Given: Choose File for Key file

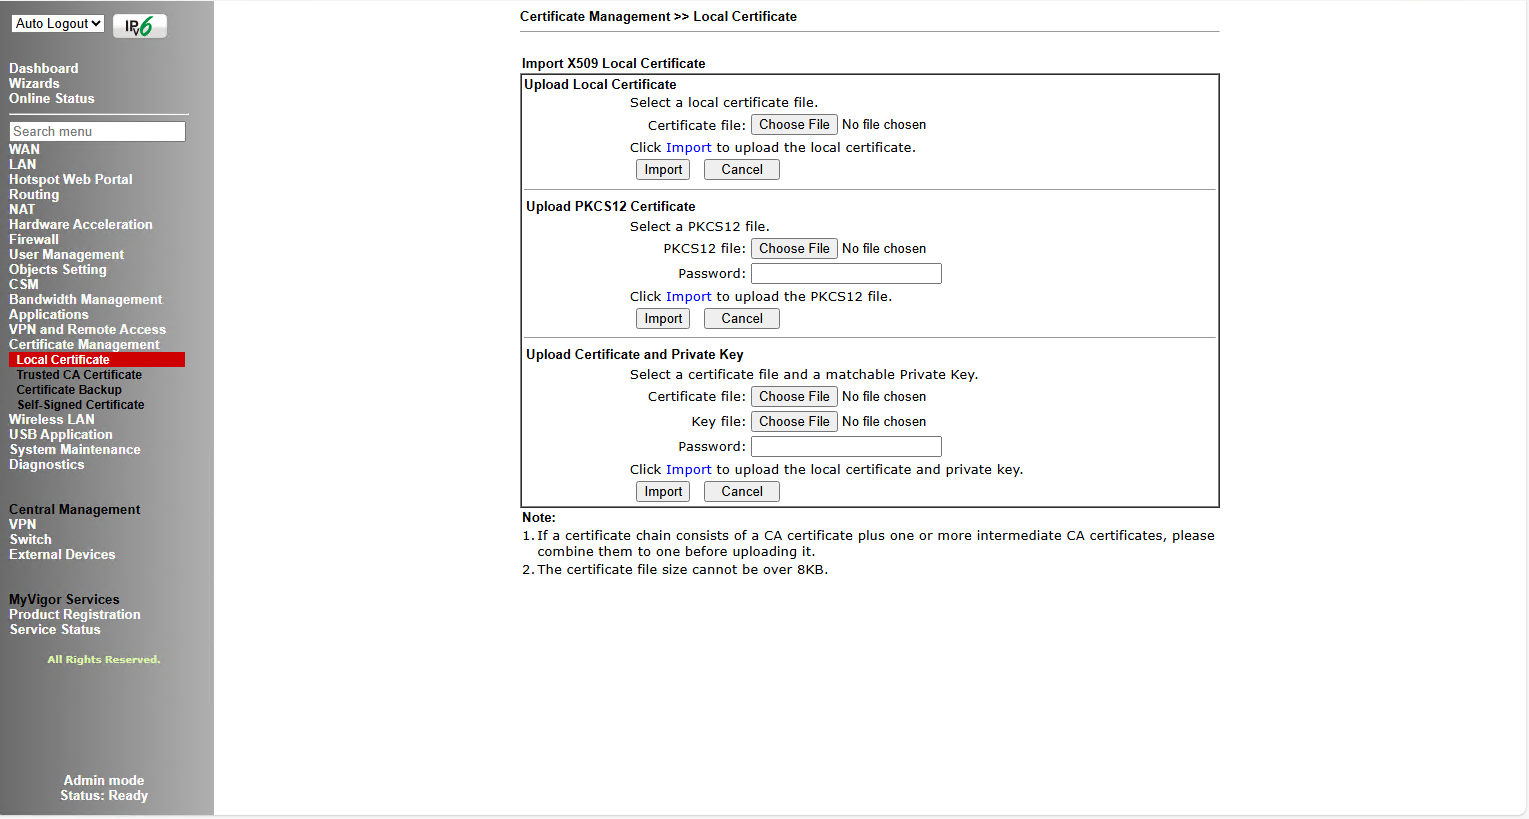Looking at the screenshot, I should (794, 422).
